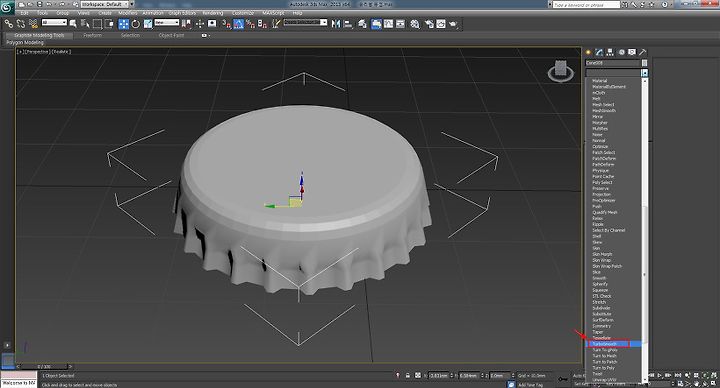This screenshot has width=720, height=388.
Task: Open the Curve Editor icon
Action: click(388, 23)
